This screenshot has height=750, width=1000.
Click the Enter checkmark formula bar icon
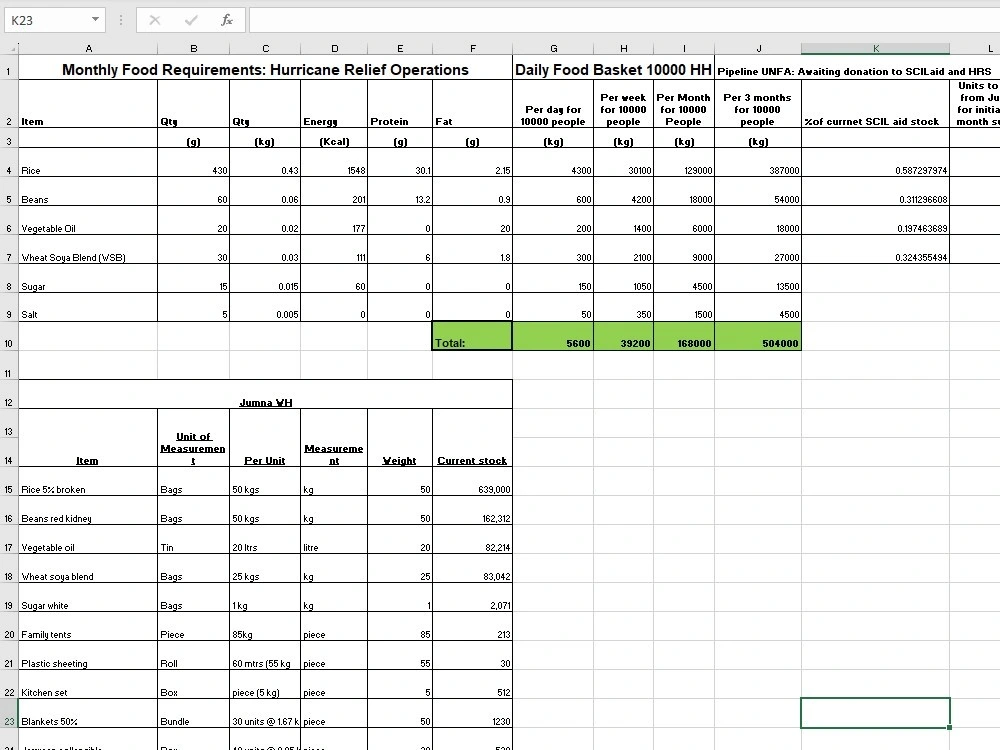click(x=191, y=20)
